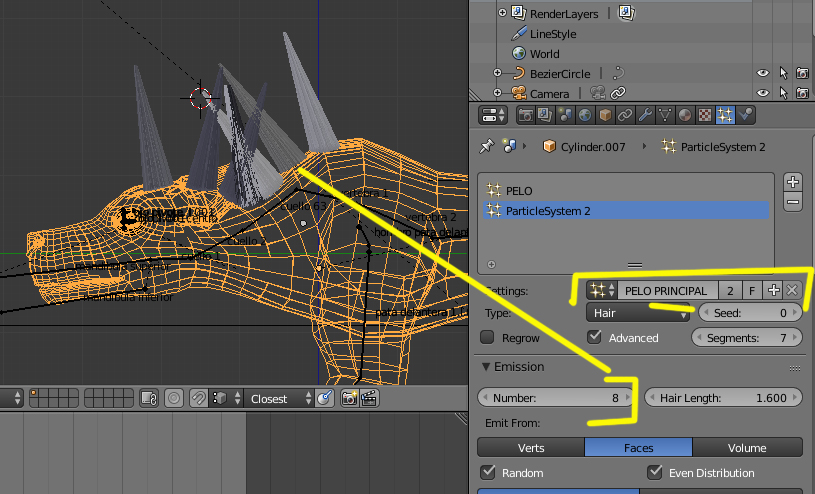Screen dimensions: 815x494
Task: Hide BezierCircle using its eye icon
Action: tap(762, 73)
